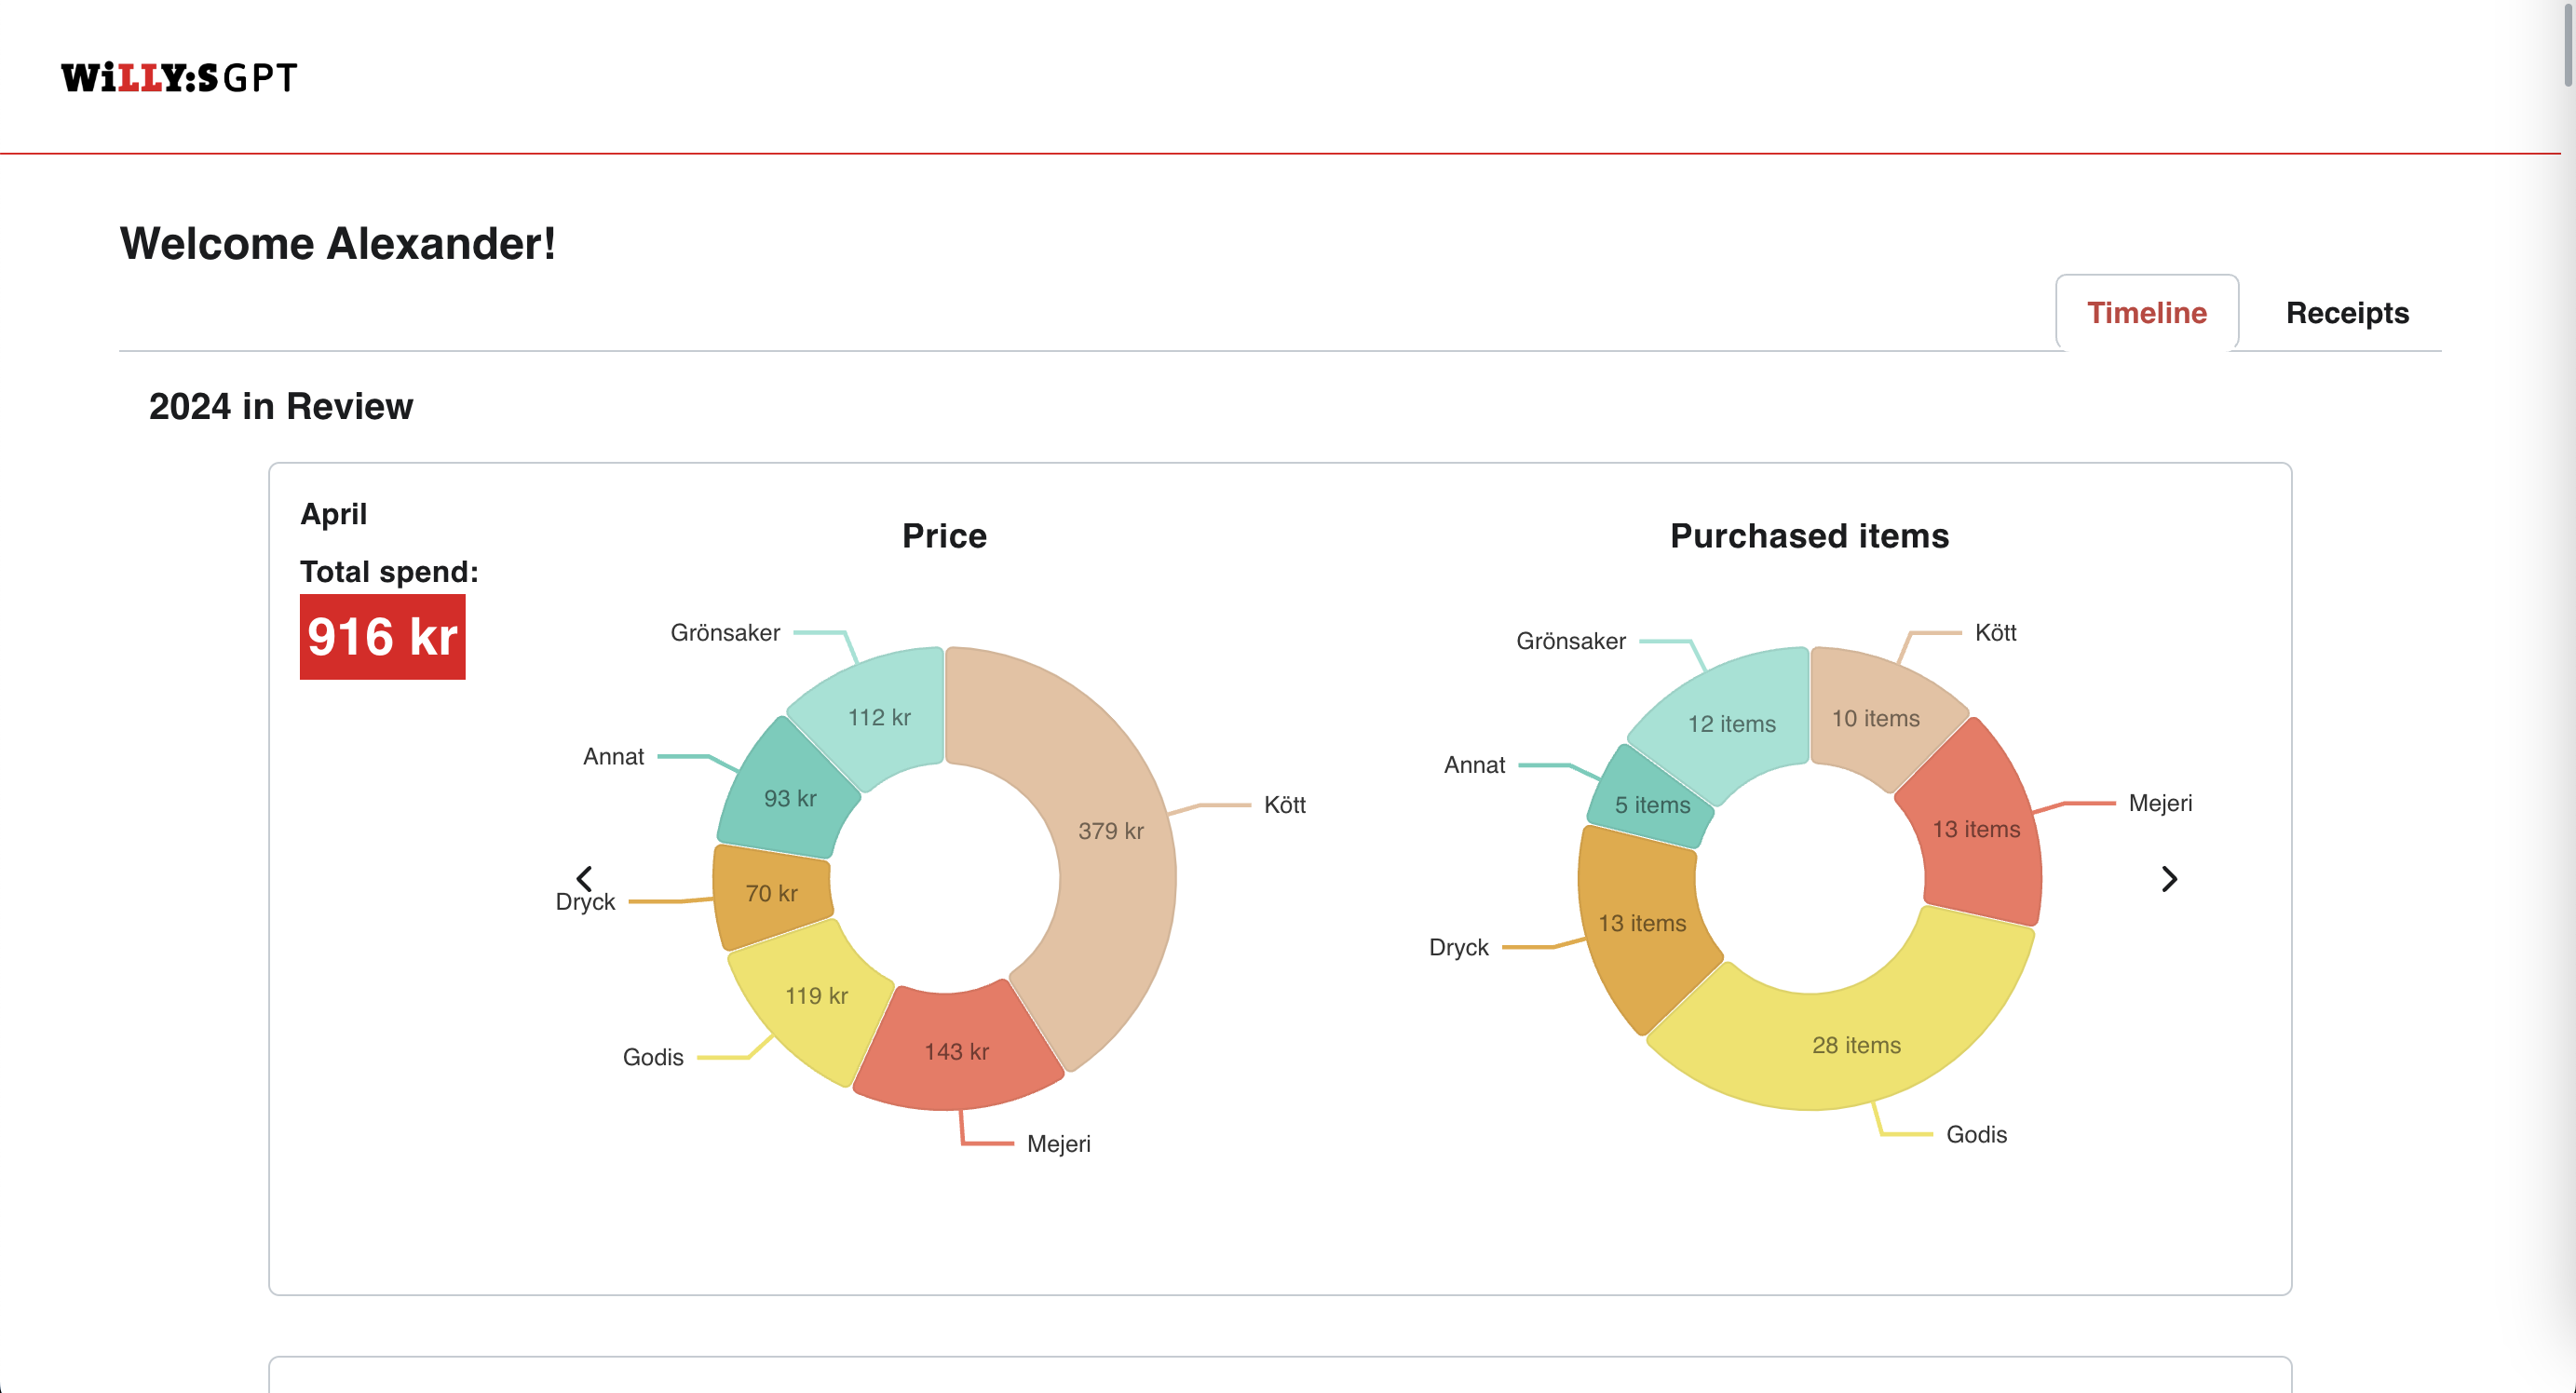Click the left arrow to view previous month
Screen dimensions: 2576x1393
tap(584, 878)
